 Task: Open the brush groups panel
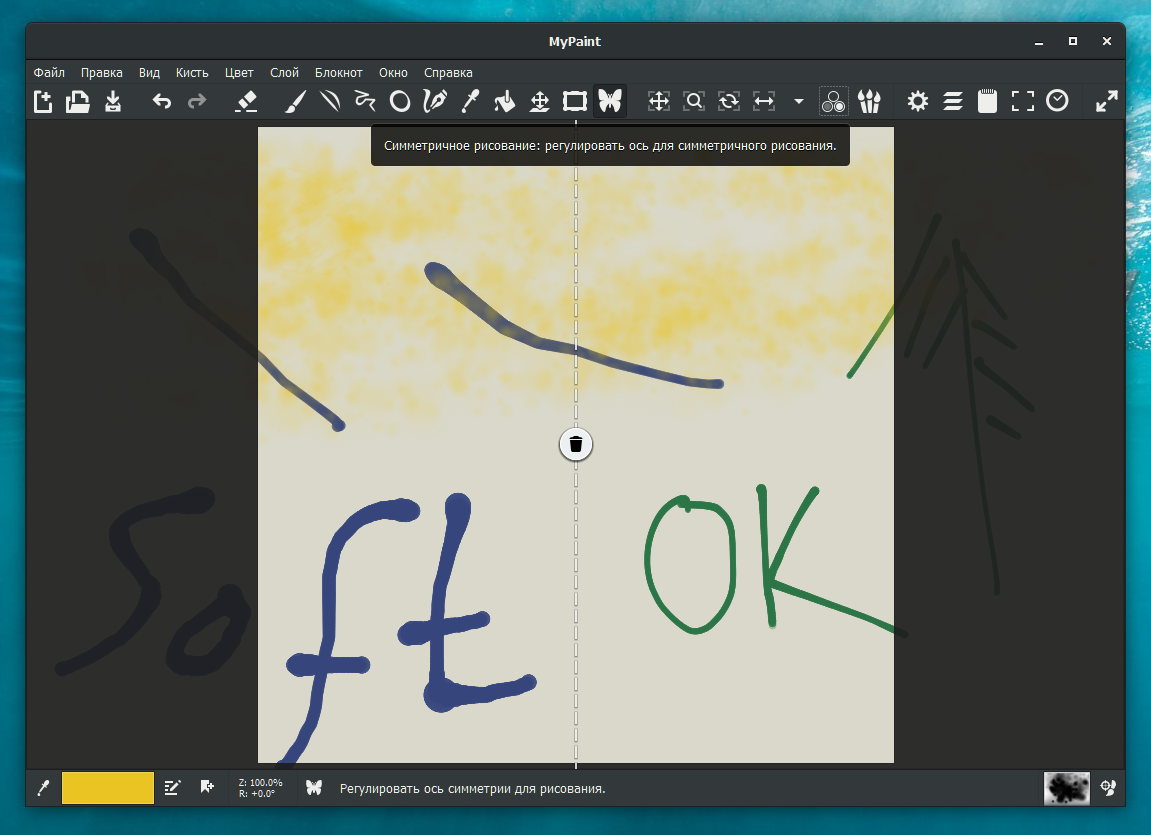(x=869, y=101)
